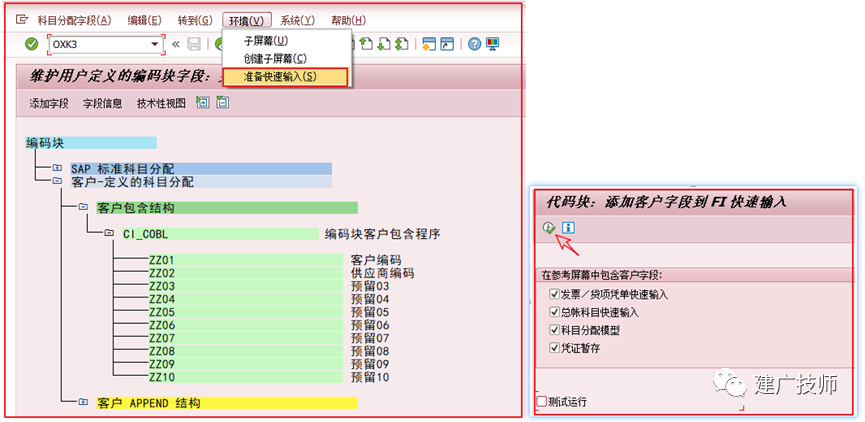Screen dimensions: 865x422
Task: Uncheck 凭证暂存 checkbox
Action: [x=555, y=348]
